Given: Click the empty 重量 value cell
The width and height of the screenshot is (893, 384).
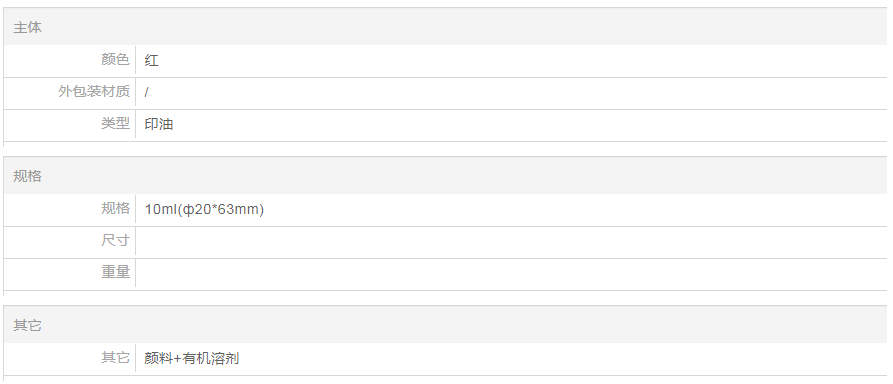Looking at the screenshot, I should pos(511,273).
